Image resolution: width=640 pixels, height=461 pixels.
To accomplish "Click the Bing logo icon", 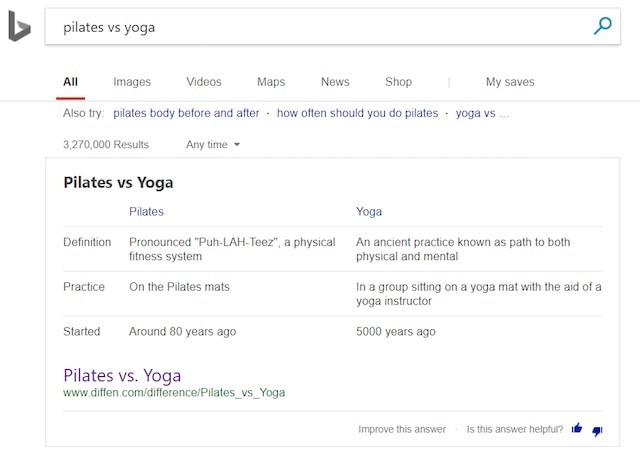I will point(19,28).
